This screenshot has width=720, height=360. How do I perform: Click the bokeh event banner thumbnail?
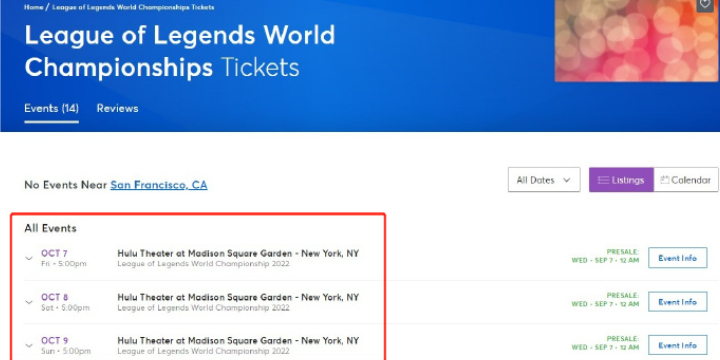tap(637, 40)
